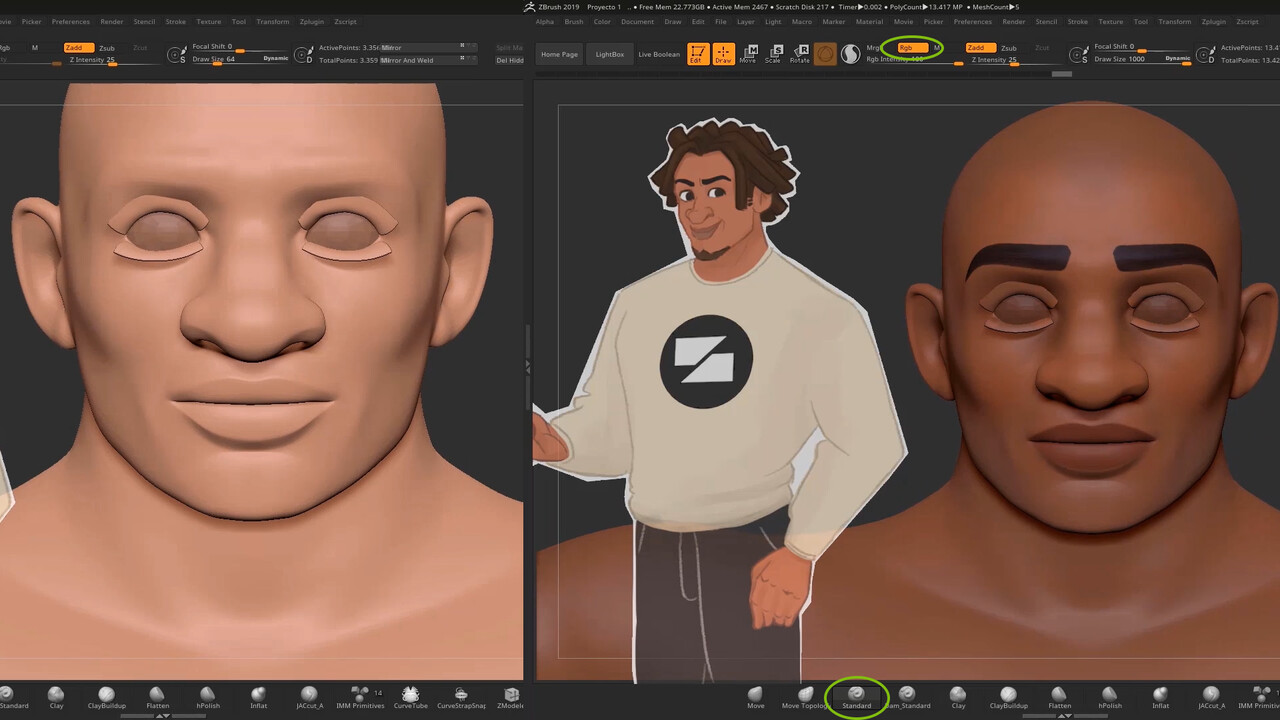The height and width of the screenshot is (720, 1280).
Task: Select JACcut_A brush in right window
Action: [x=1211, y=698]
